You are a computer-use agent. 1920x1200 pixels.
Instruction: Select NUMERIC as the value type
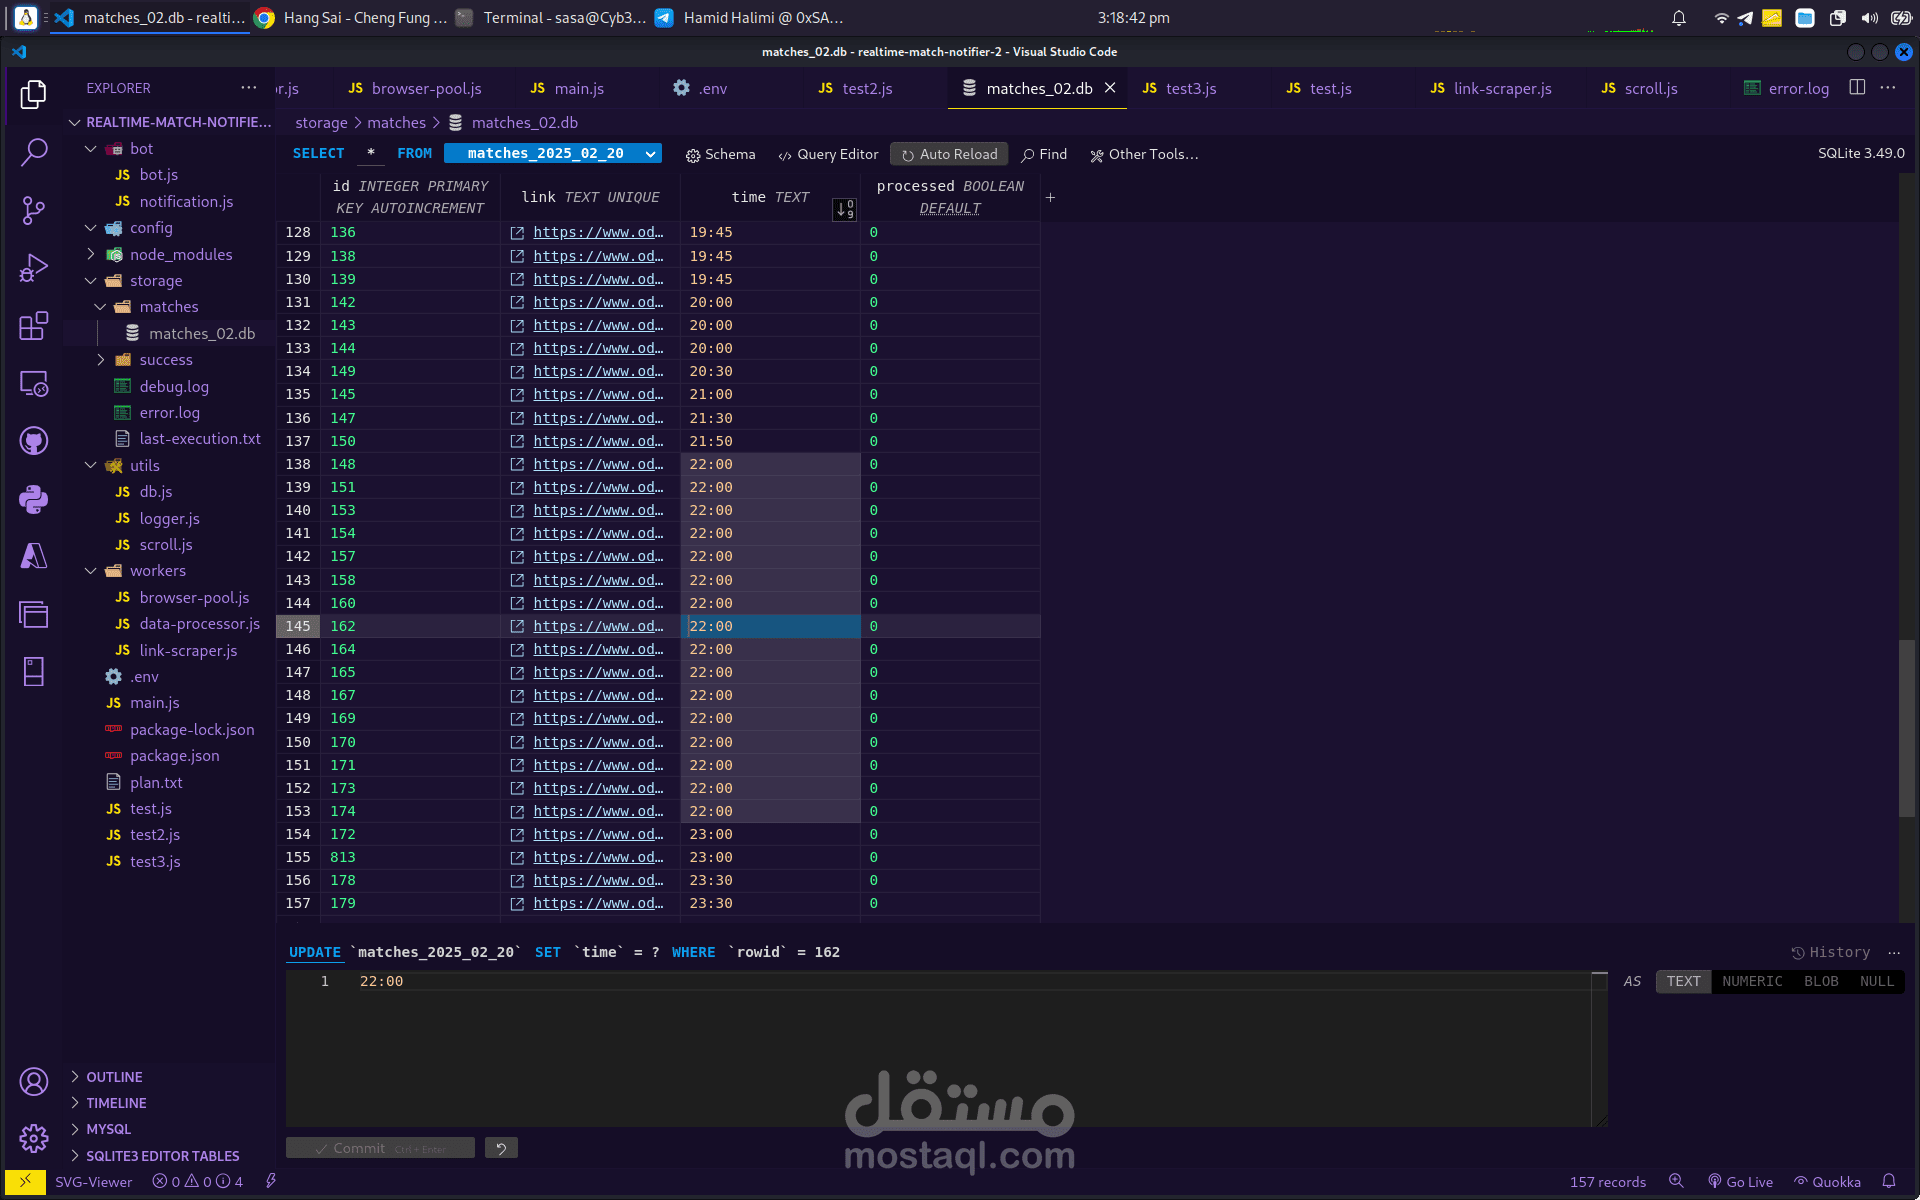1752,981
